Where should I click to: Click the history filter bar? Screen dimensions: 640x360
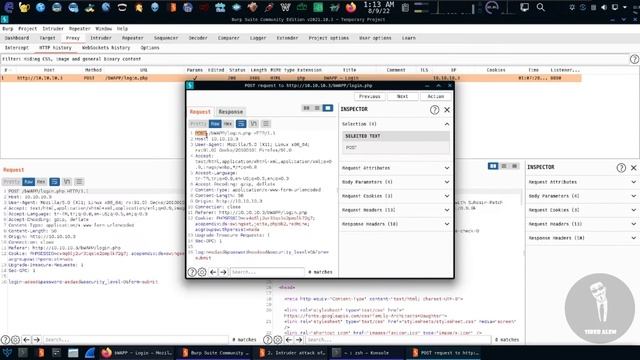pyautogui.click(x=314, y=59)
